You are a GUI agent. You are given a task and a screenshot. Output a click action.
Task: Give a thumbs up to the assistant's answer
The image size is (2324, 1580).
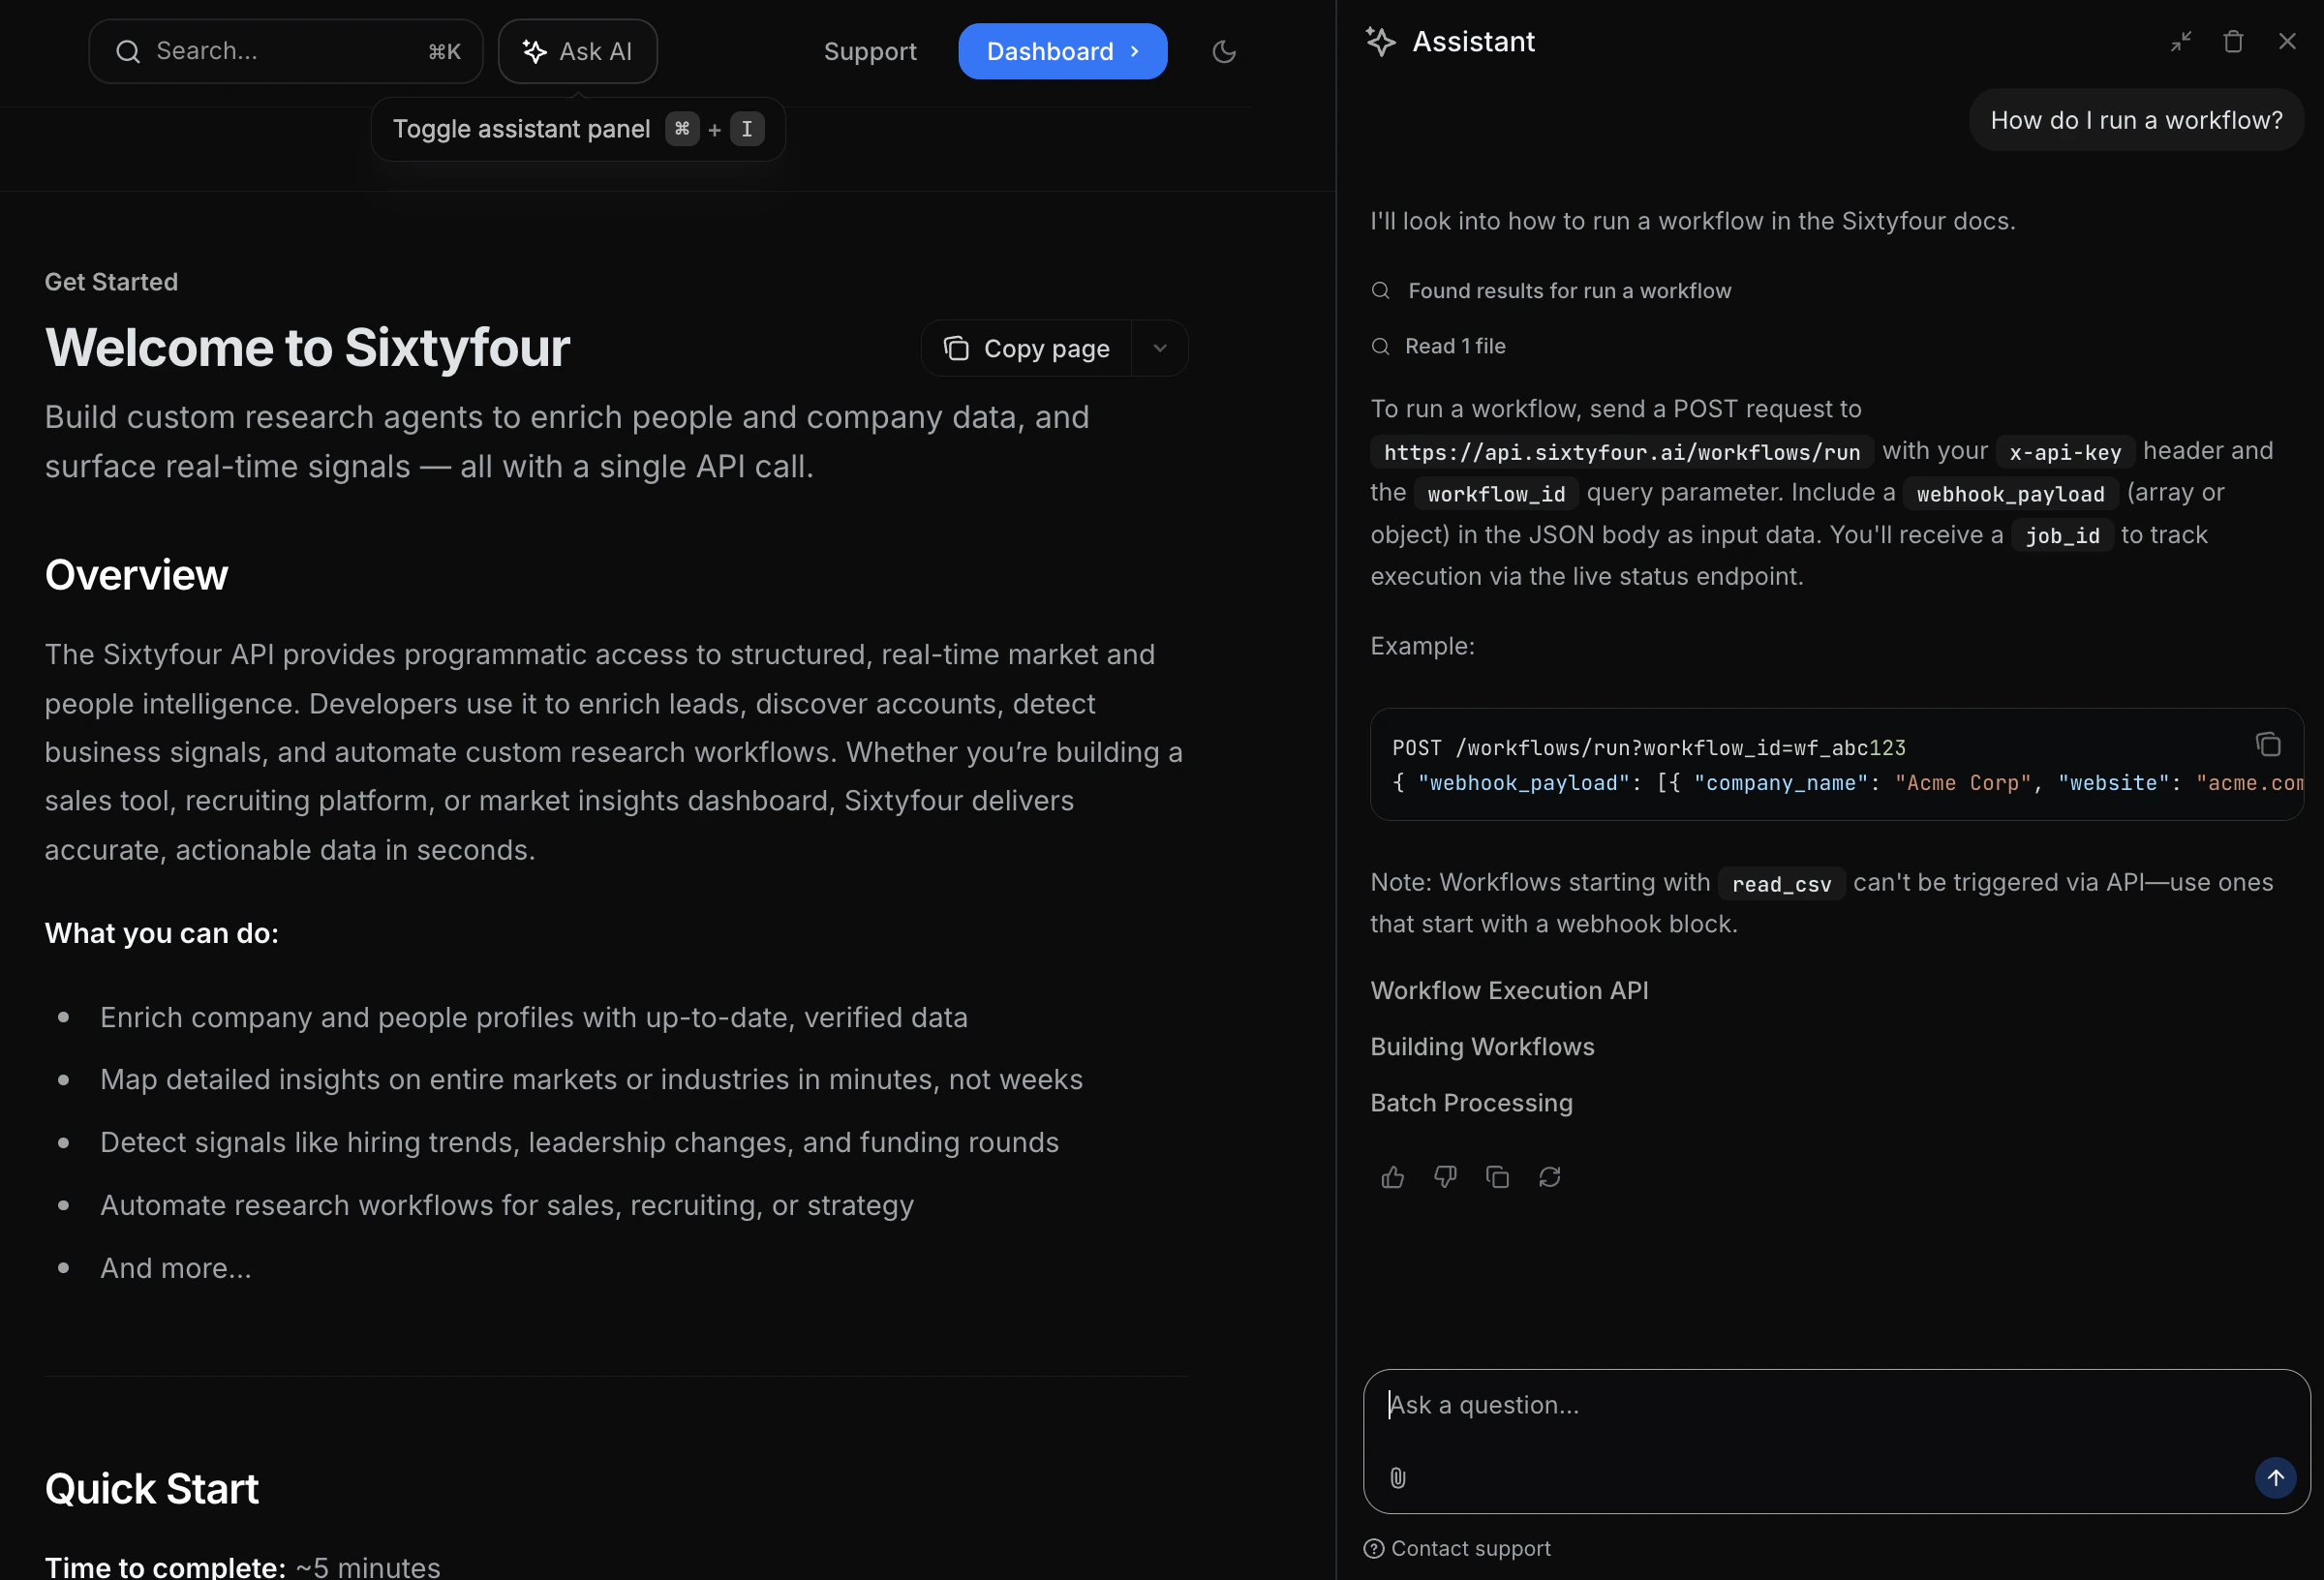[1391, 1177]
